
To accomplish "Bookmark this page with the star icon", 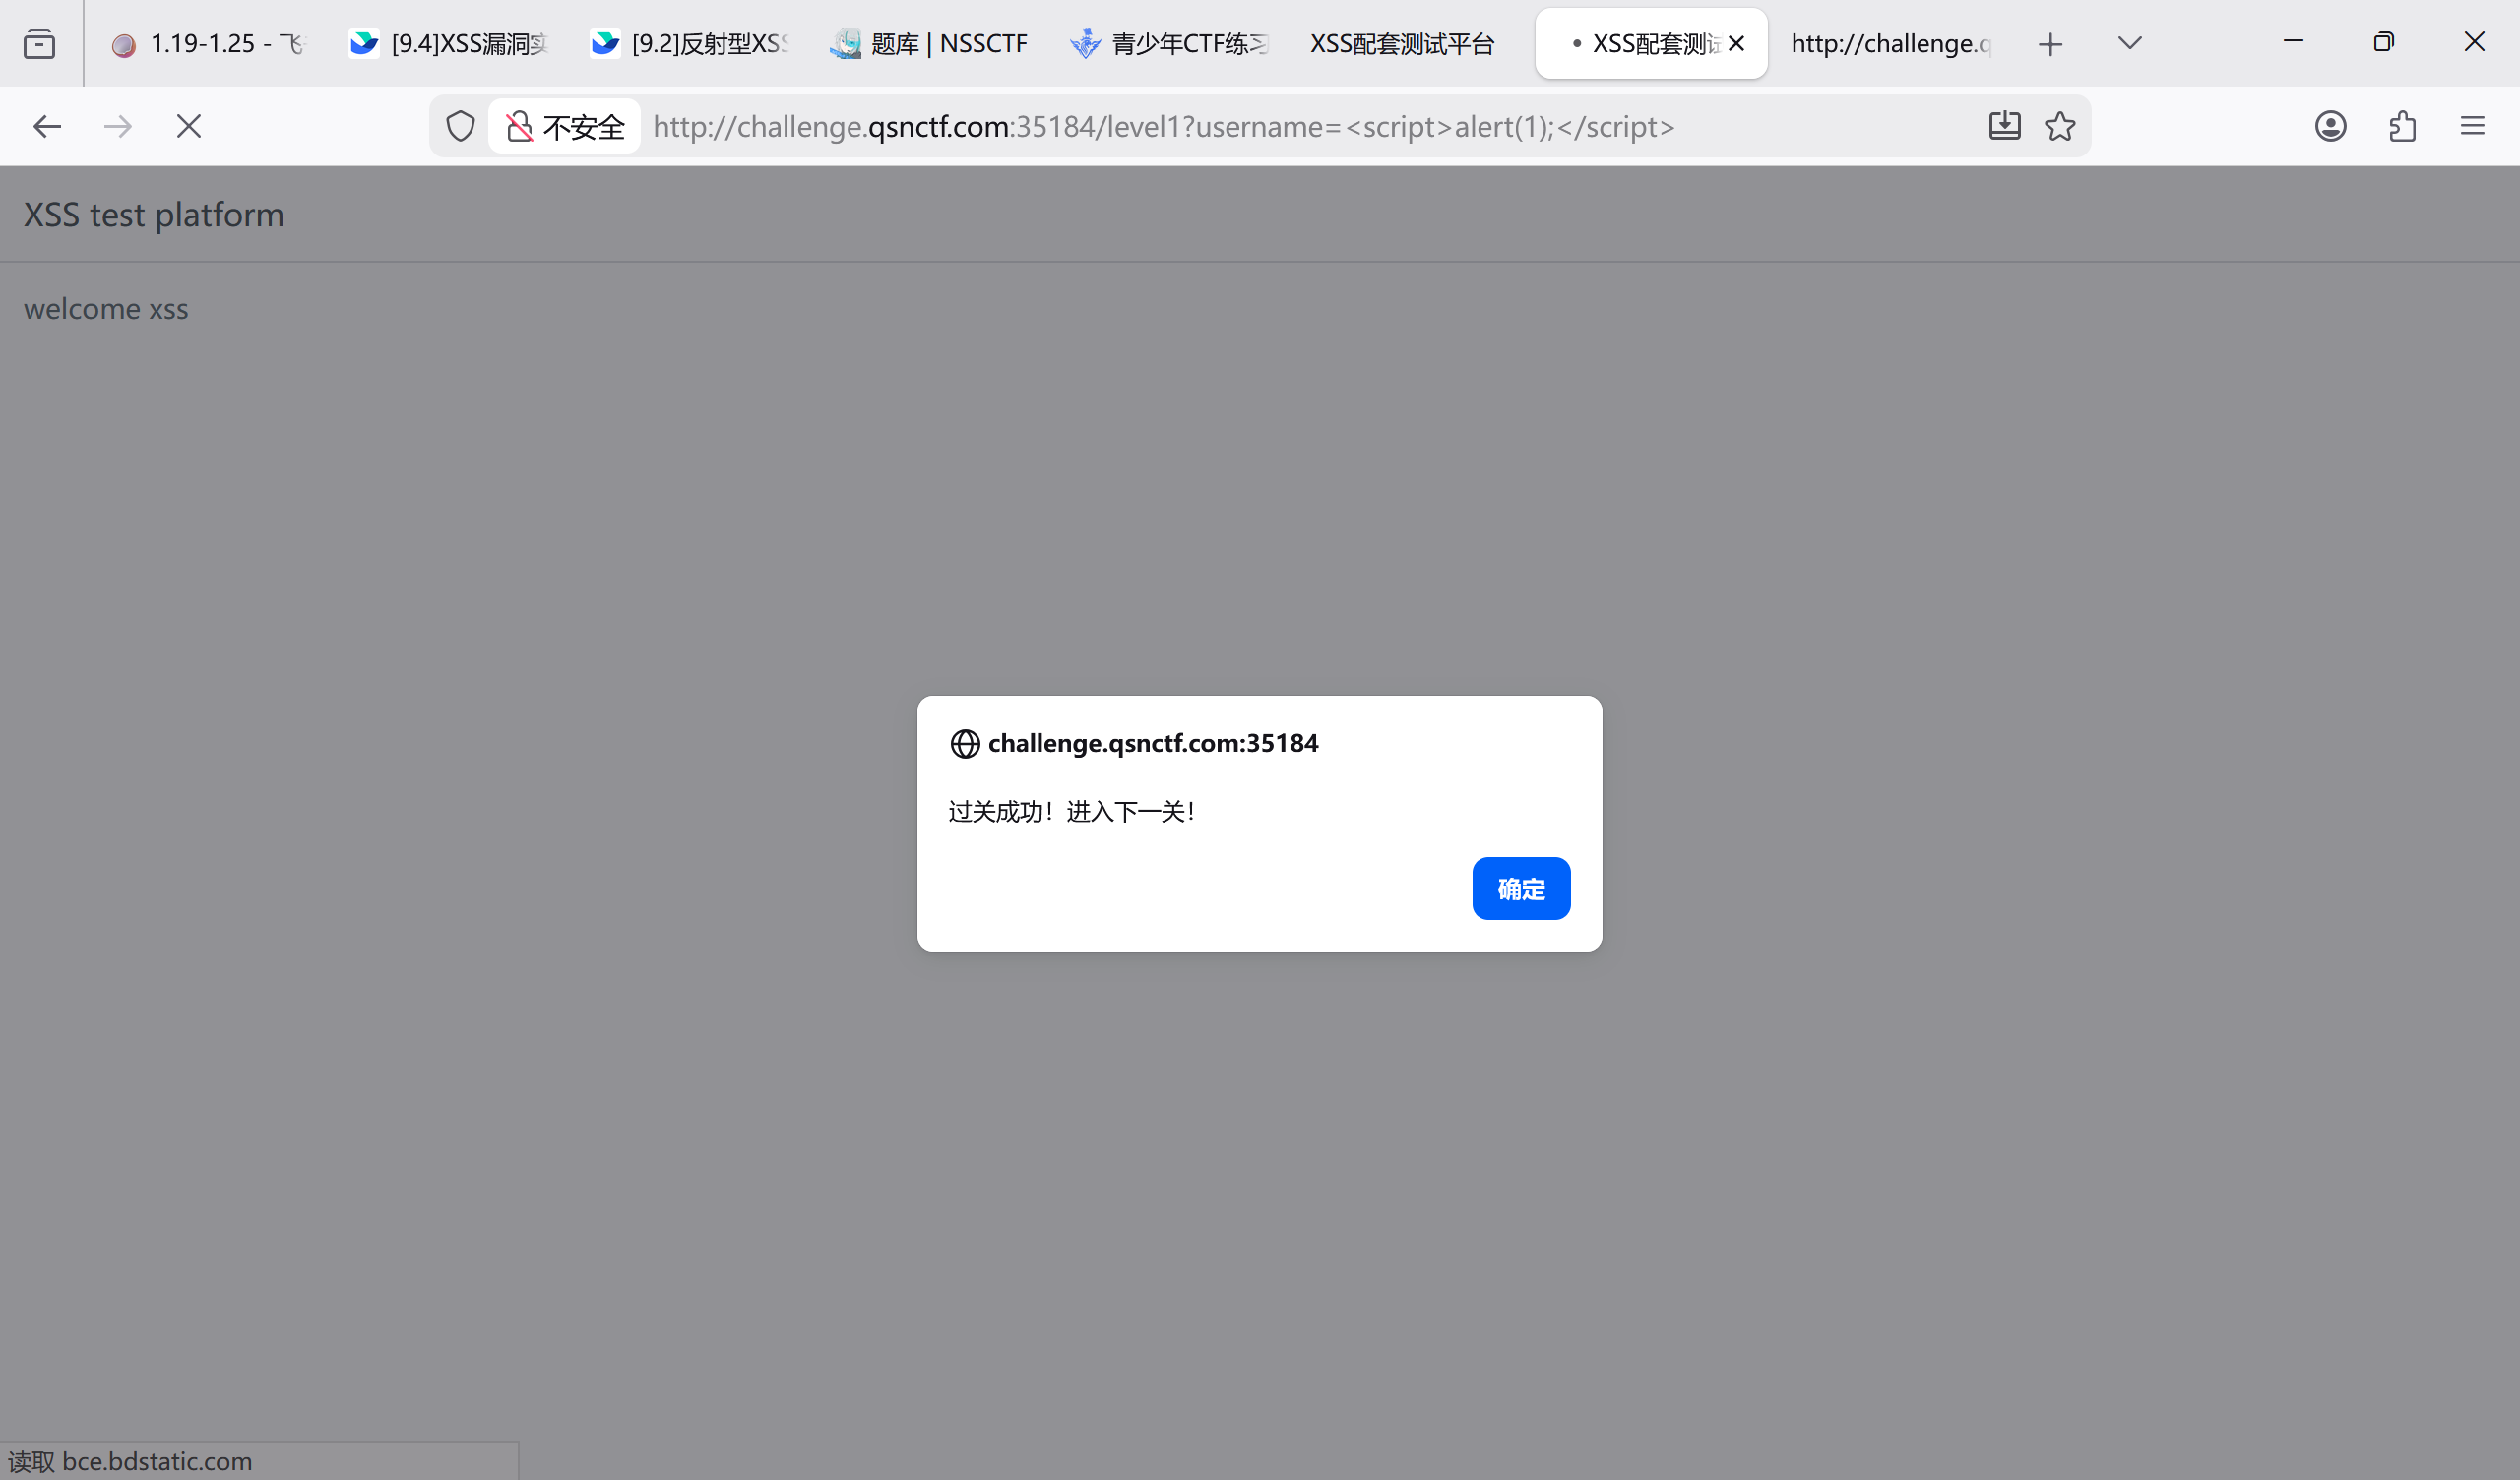I will pos(2060,126).
